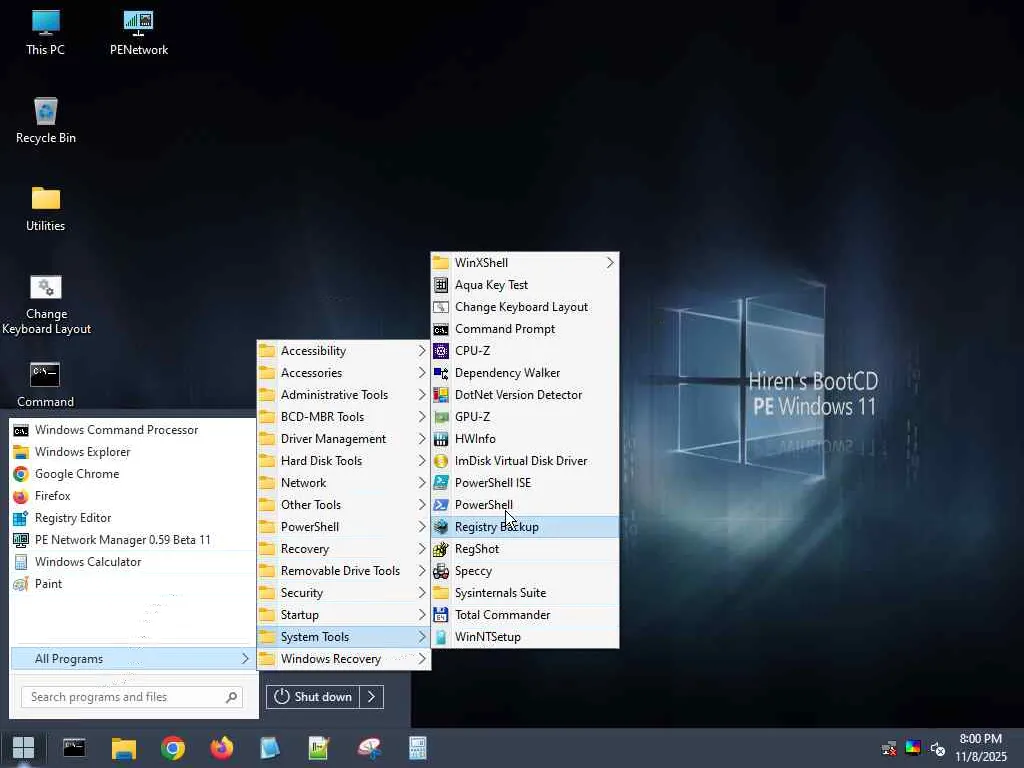Expand Other Tools submenu

click(344, 505)
